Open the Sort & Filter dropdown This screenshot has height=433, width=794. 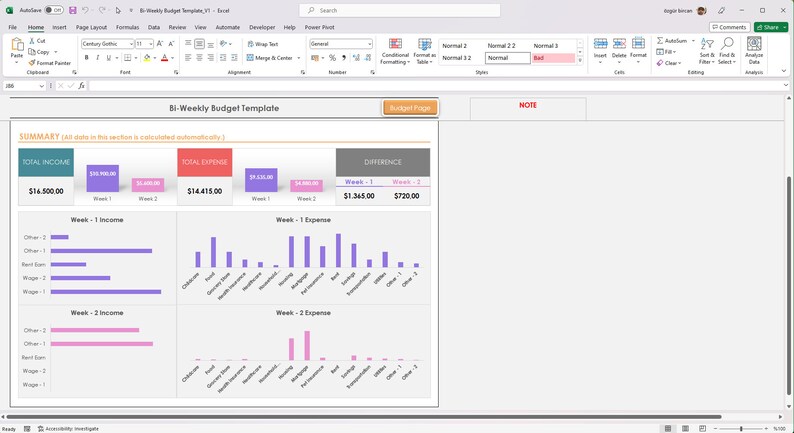tap(707, 51)
